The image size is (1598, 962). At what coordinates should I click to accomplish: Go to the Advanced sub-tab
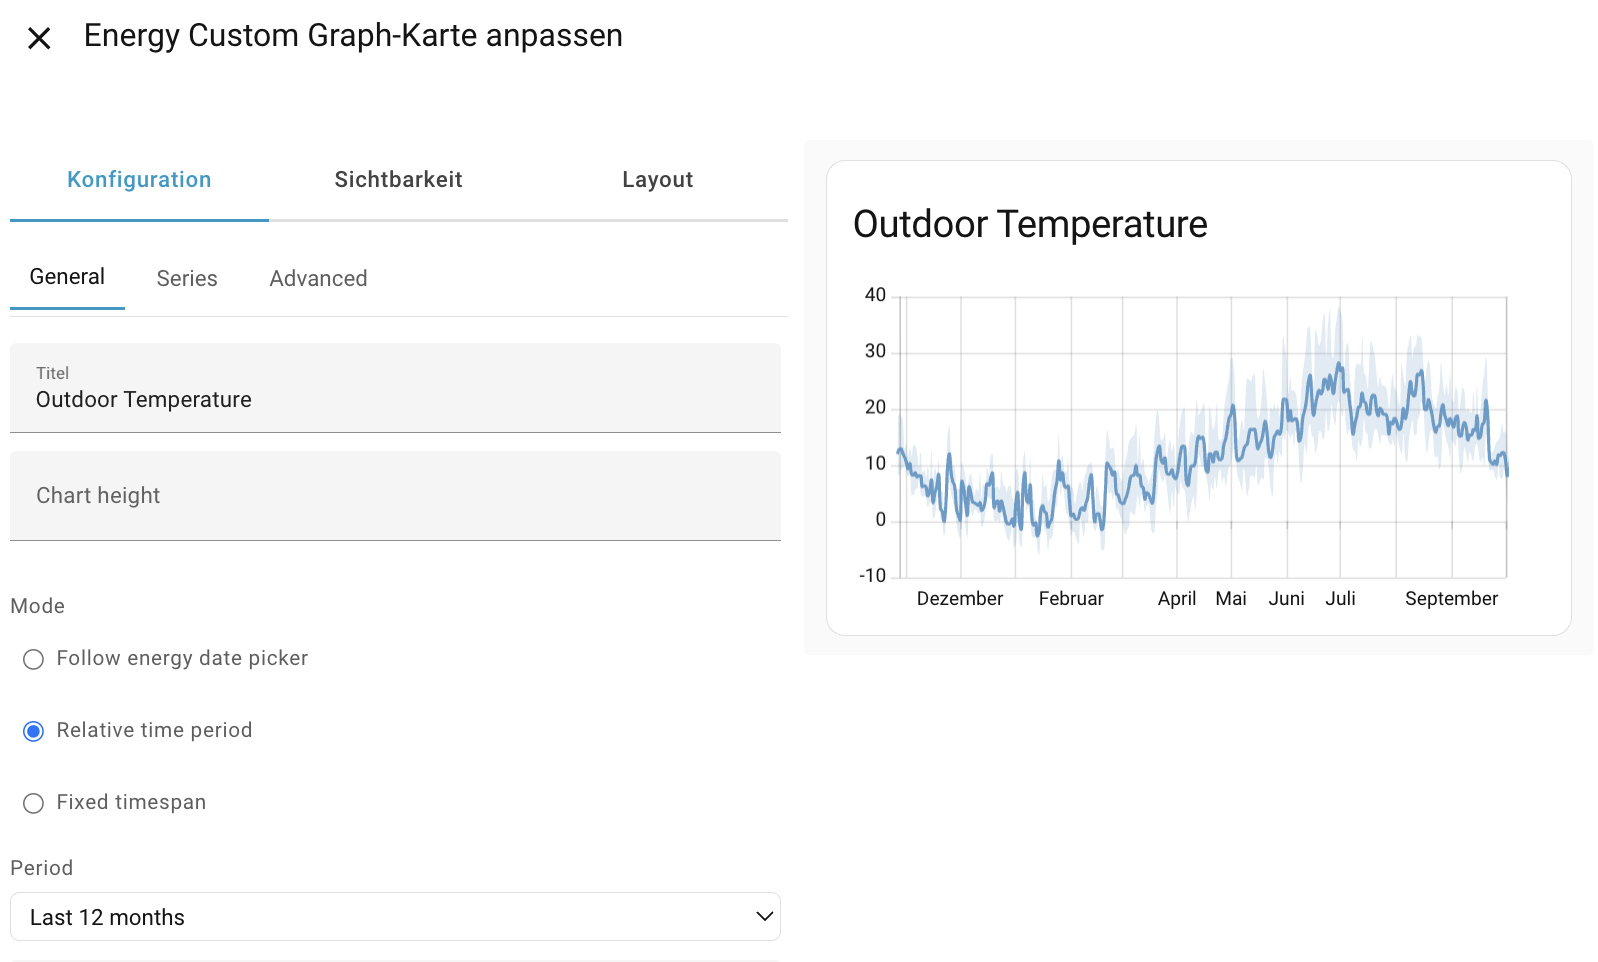point(318,279)
